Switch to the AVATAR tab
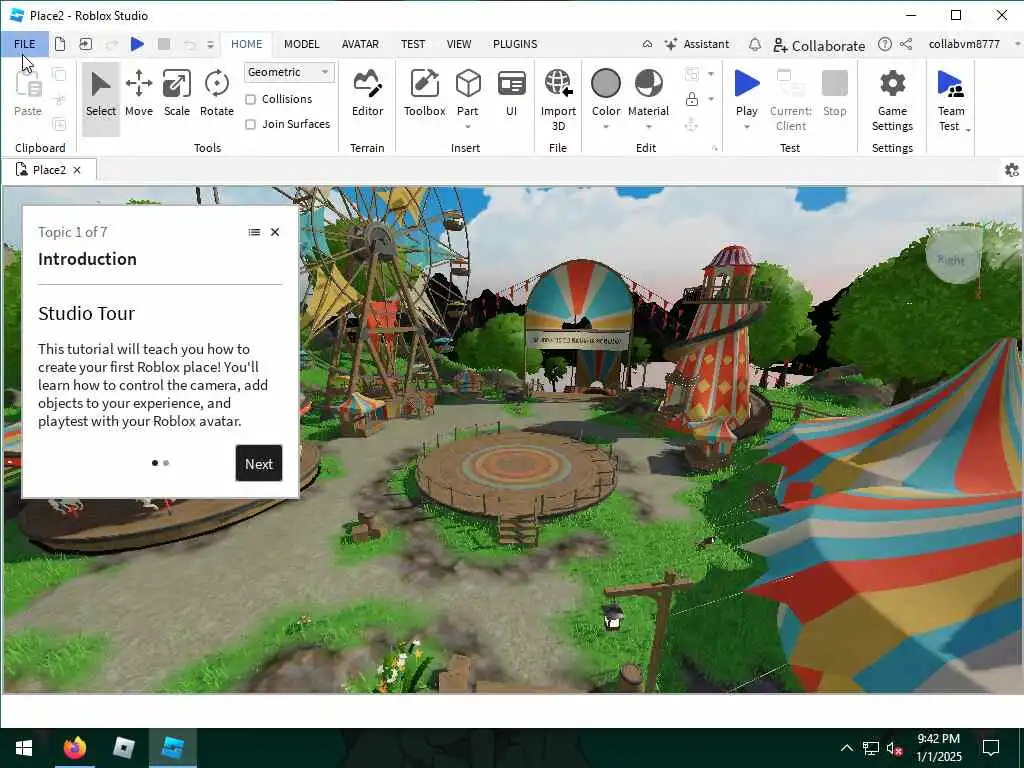Image resolution: width=1024 pixels, height=768 pixels. pyautogui.click(x=360, y=44)
